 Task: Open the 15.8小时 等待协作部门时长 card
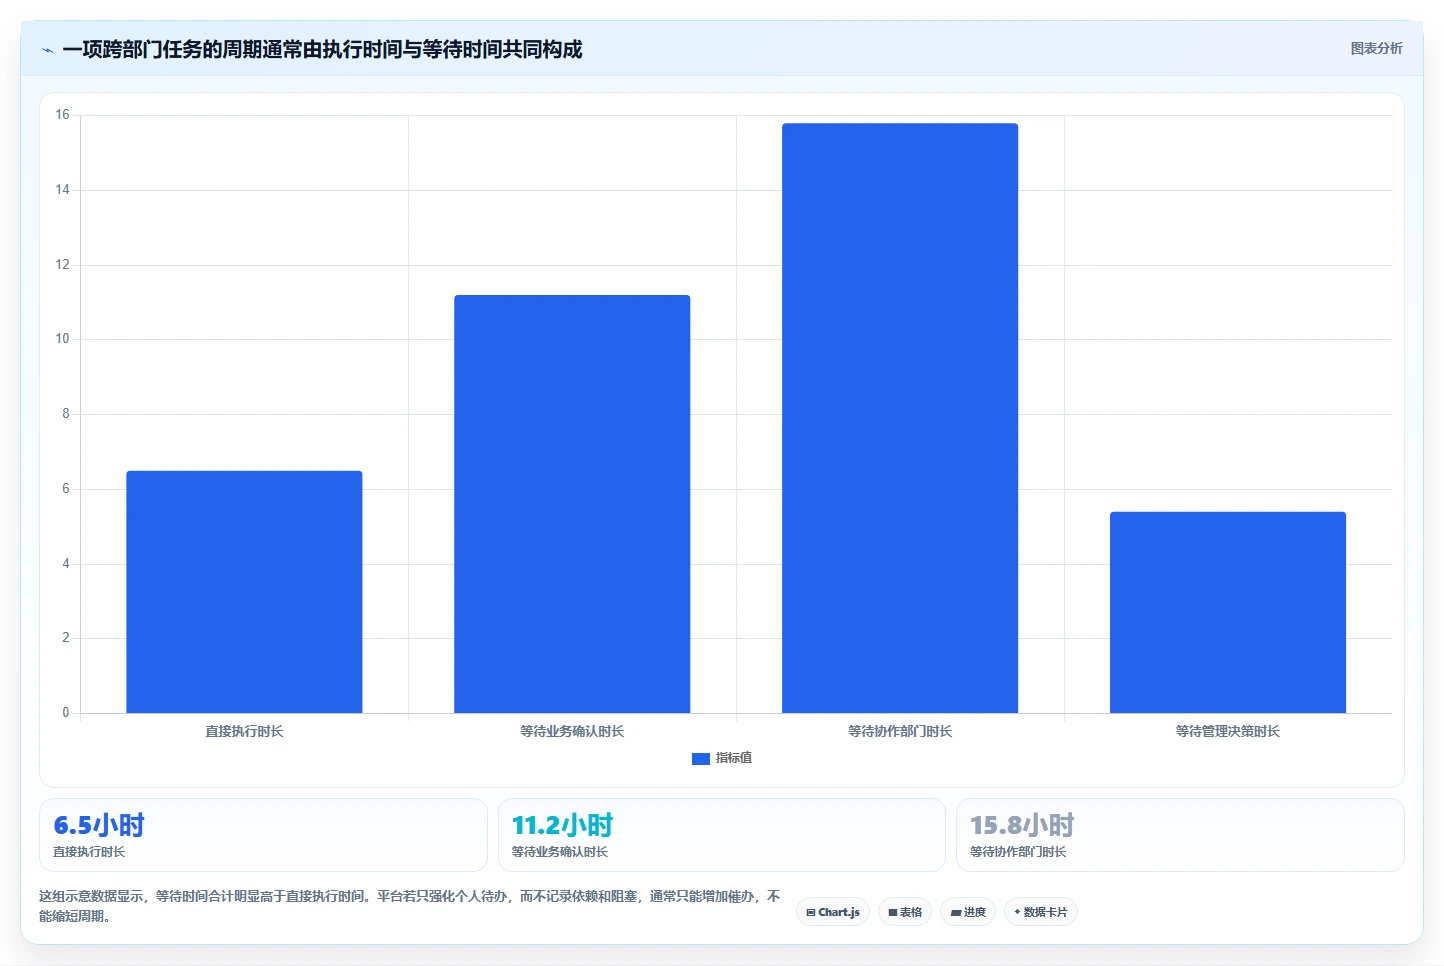(x=1180, y=835)
